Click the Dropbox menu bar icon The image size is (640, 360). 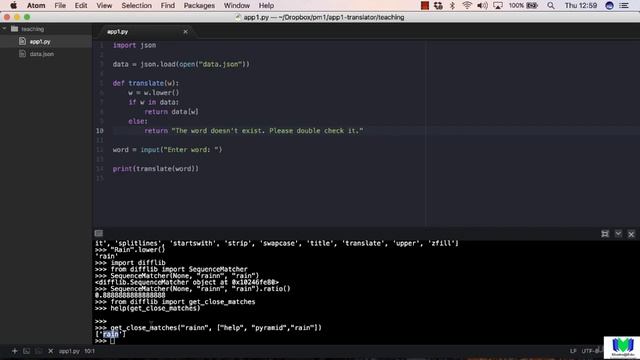(438, 5)
